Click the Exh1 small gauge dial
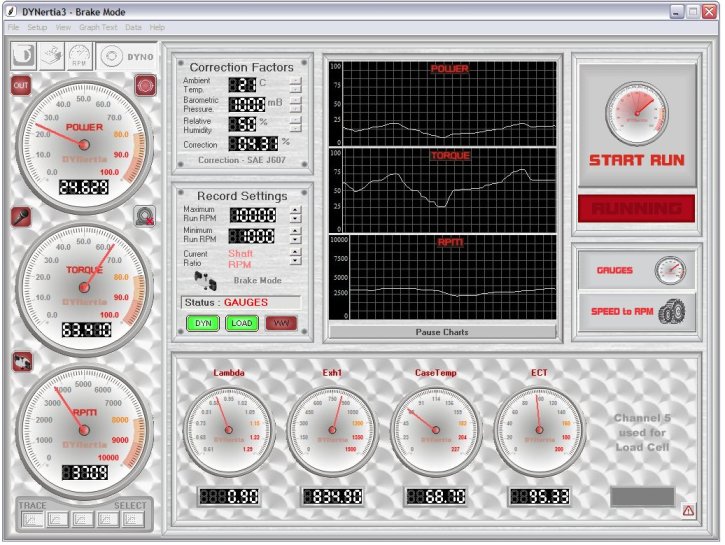 332,431
